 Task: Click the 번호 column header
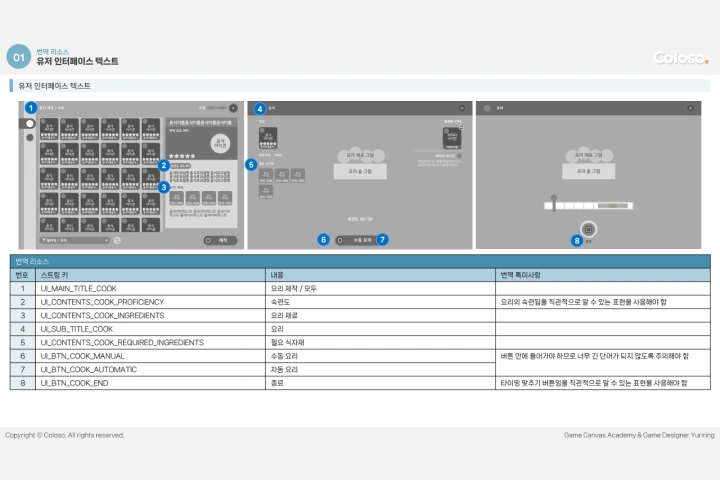(22, 275)
